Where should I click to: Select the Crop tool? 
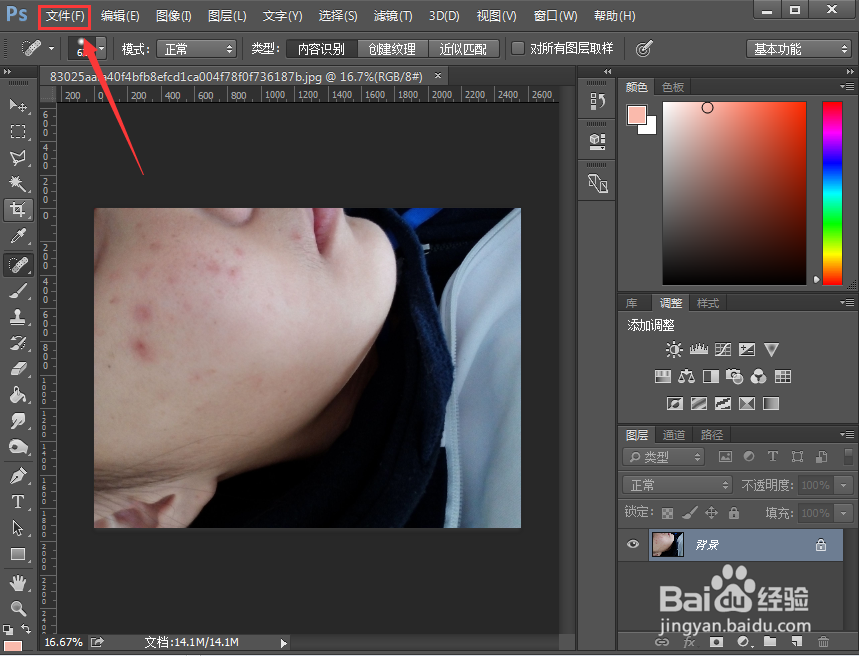18,209
